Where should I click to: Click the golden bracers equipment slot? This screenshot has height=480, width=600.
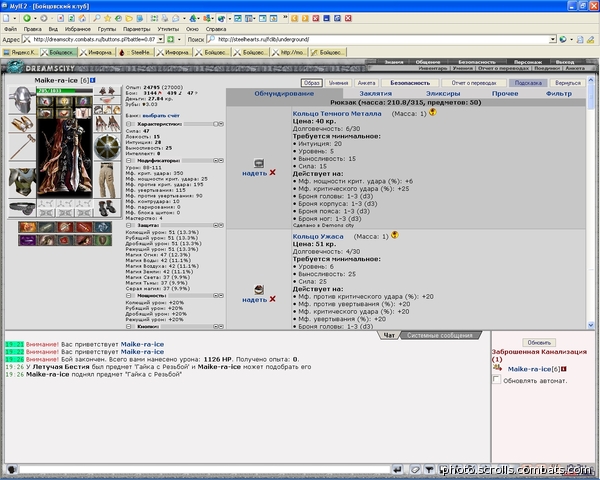tap(22, 123)
